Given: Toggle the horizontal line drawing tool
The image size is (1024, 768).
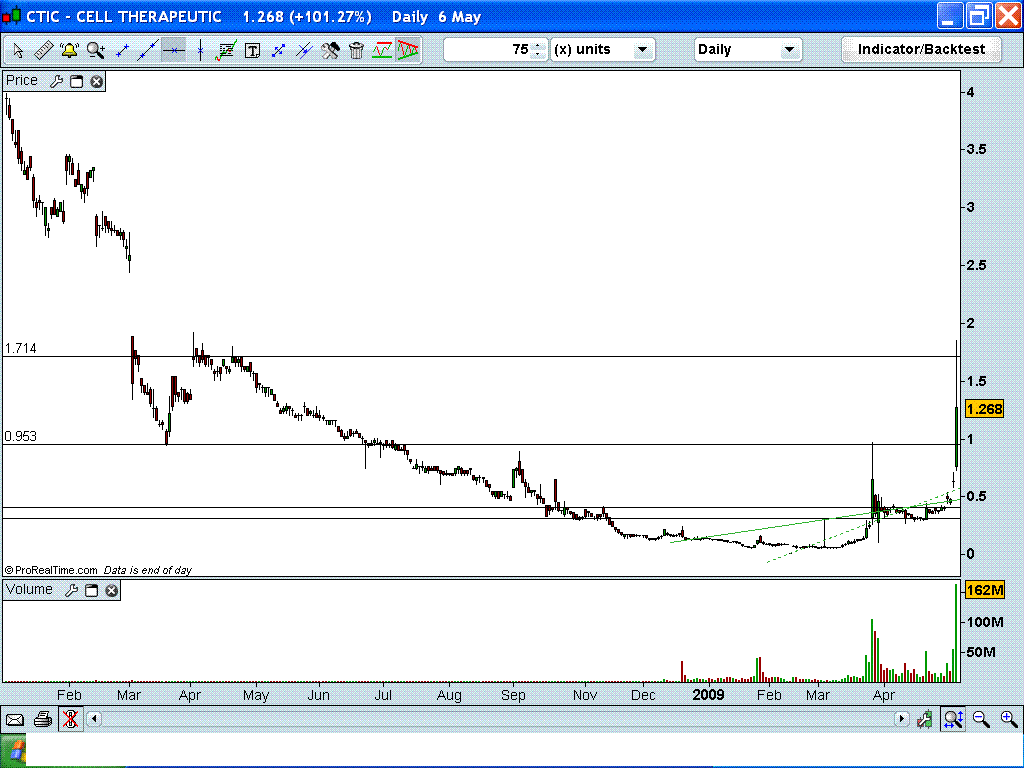Looking at the screenshot, I should tap(174, 50).
